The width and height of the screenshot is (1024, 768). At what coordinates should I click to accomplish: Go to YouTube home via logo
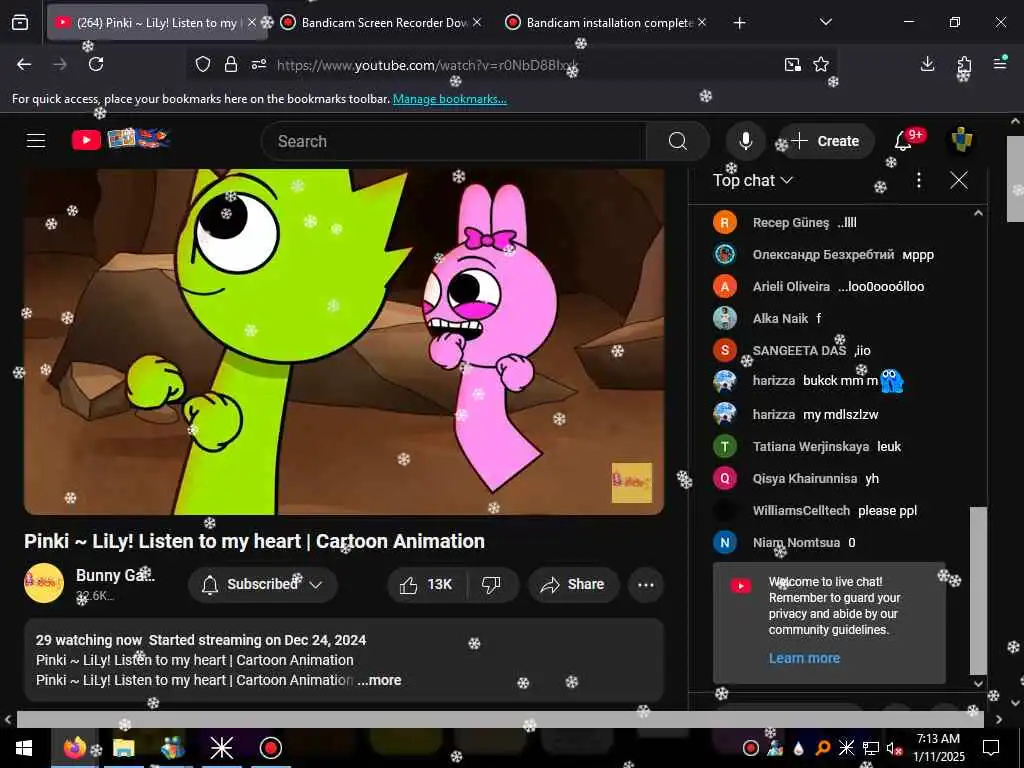pyautogui.click(x=121, y=139)
